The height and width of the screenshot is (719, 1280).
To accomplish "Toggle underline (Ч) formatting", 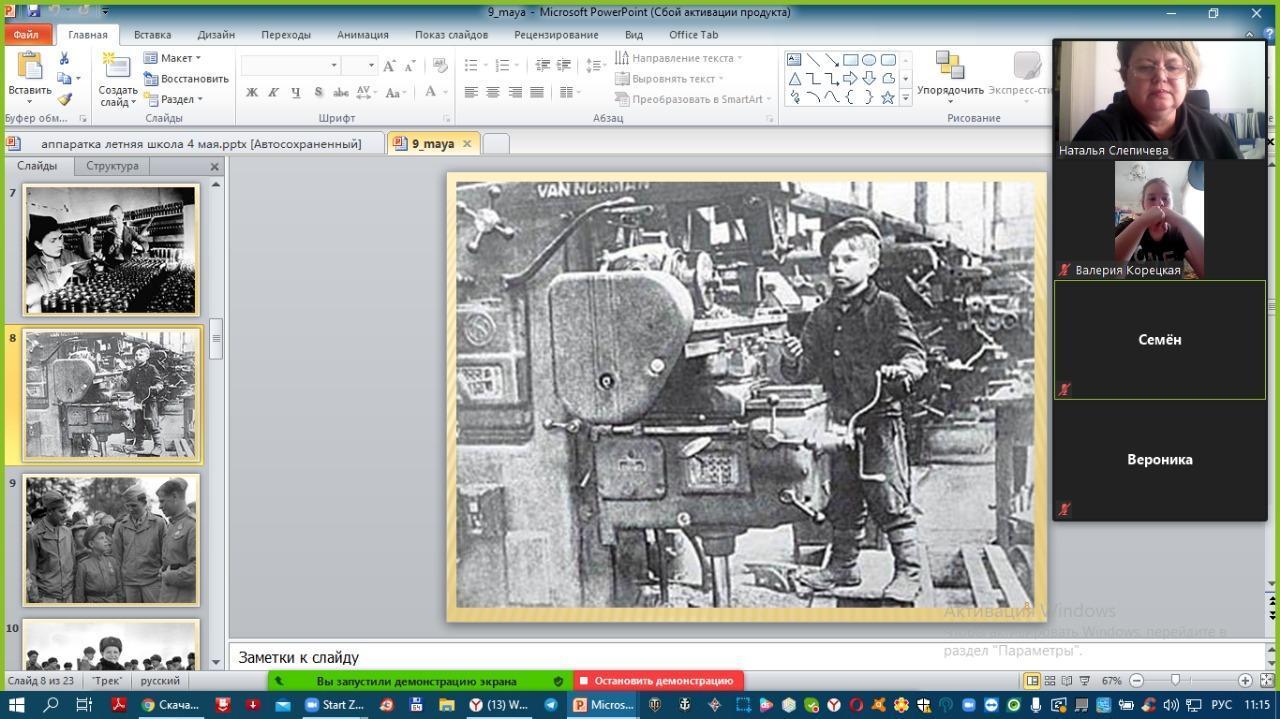I will [296, 92].
